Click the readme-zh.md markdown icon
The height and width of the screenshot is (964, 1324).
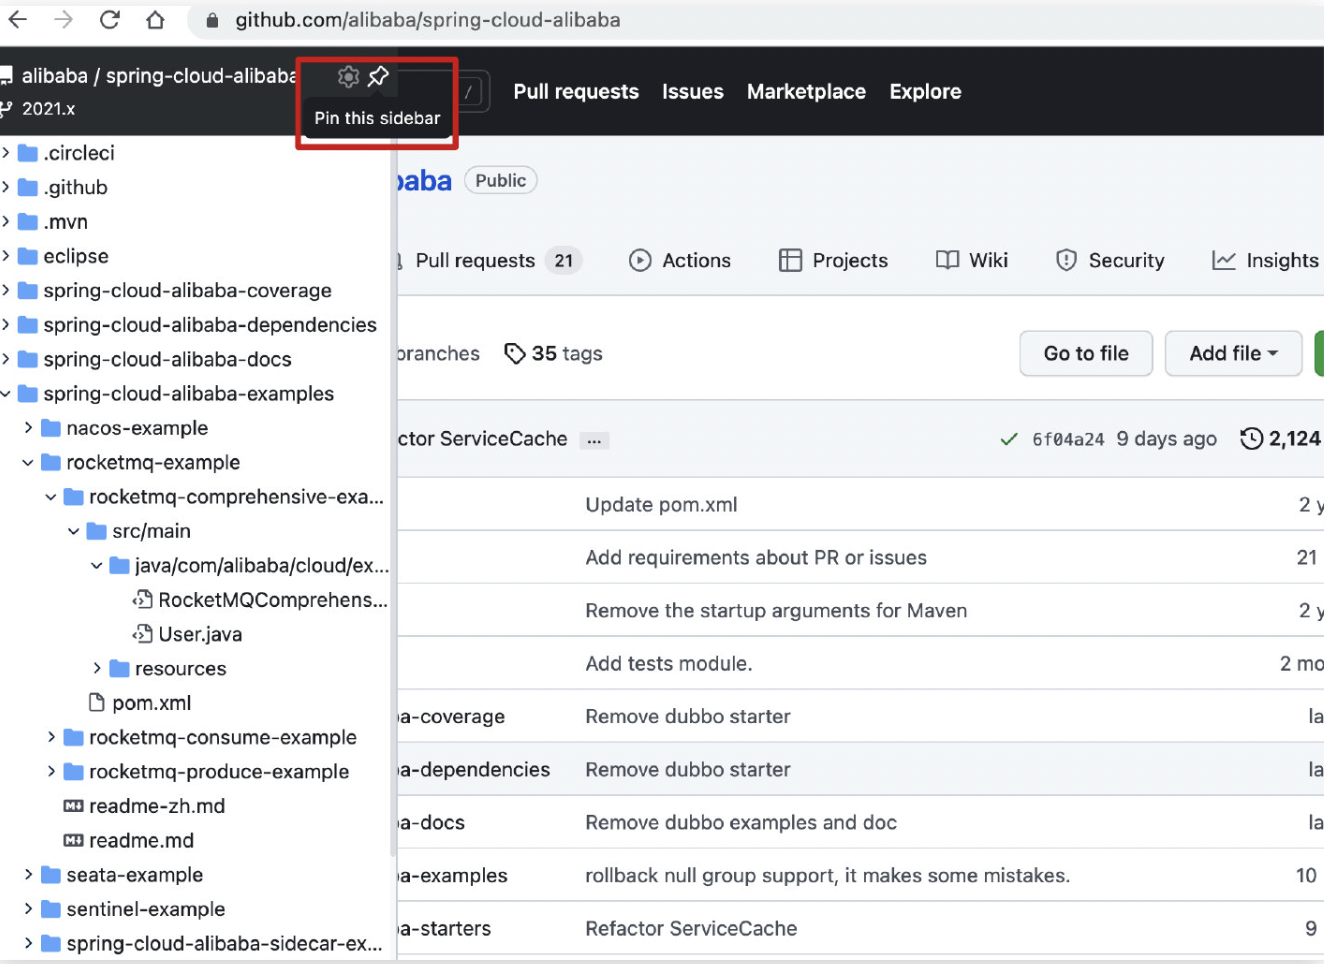[x=74, y=806]
